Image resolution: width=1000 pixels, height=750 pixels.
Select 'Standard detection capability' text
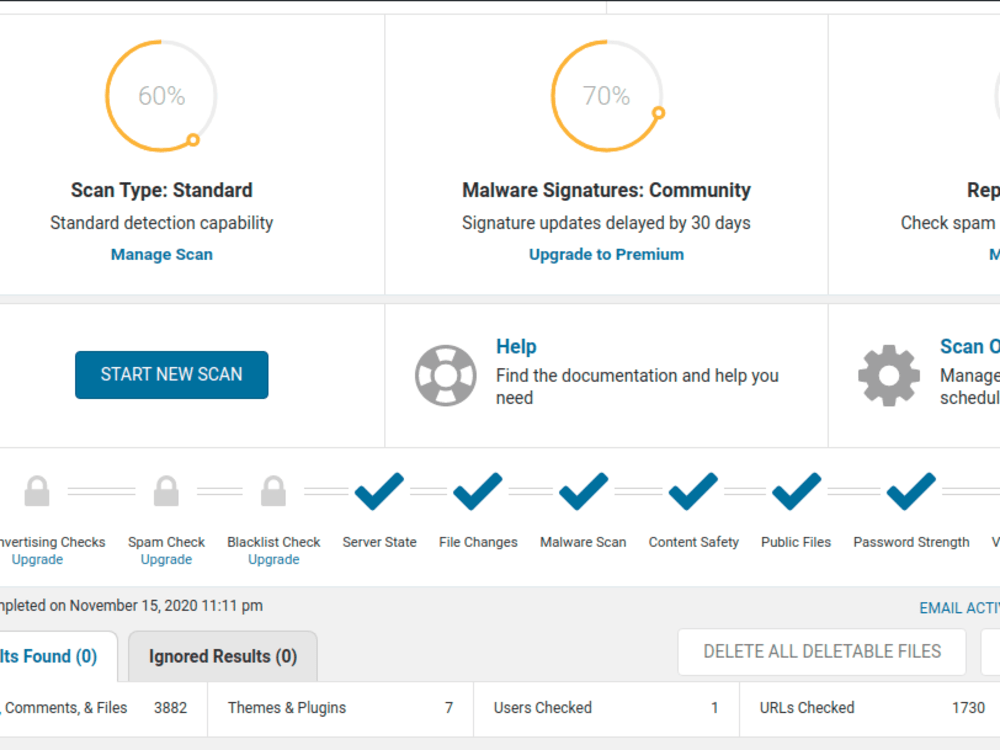[162, 223]
